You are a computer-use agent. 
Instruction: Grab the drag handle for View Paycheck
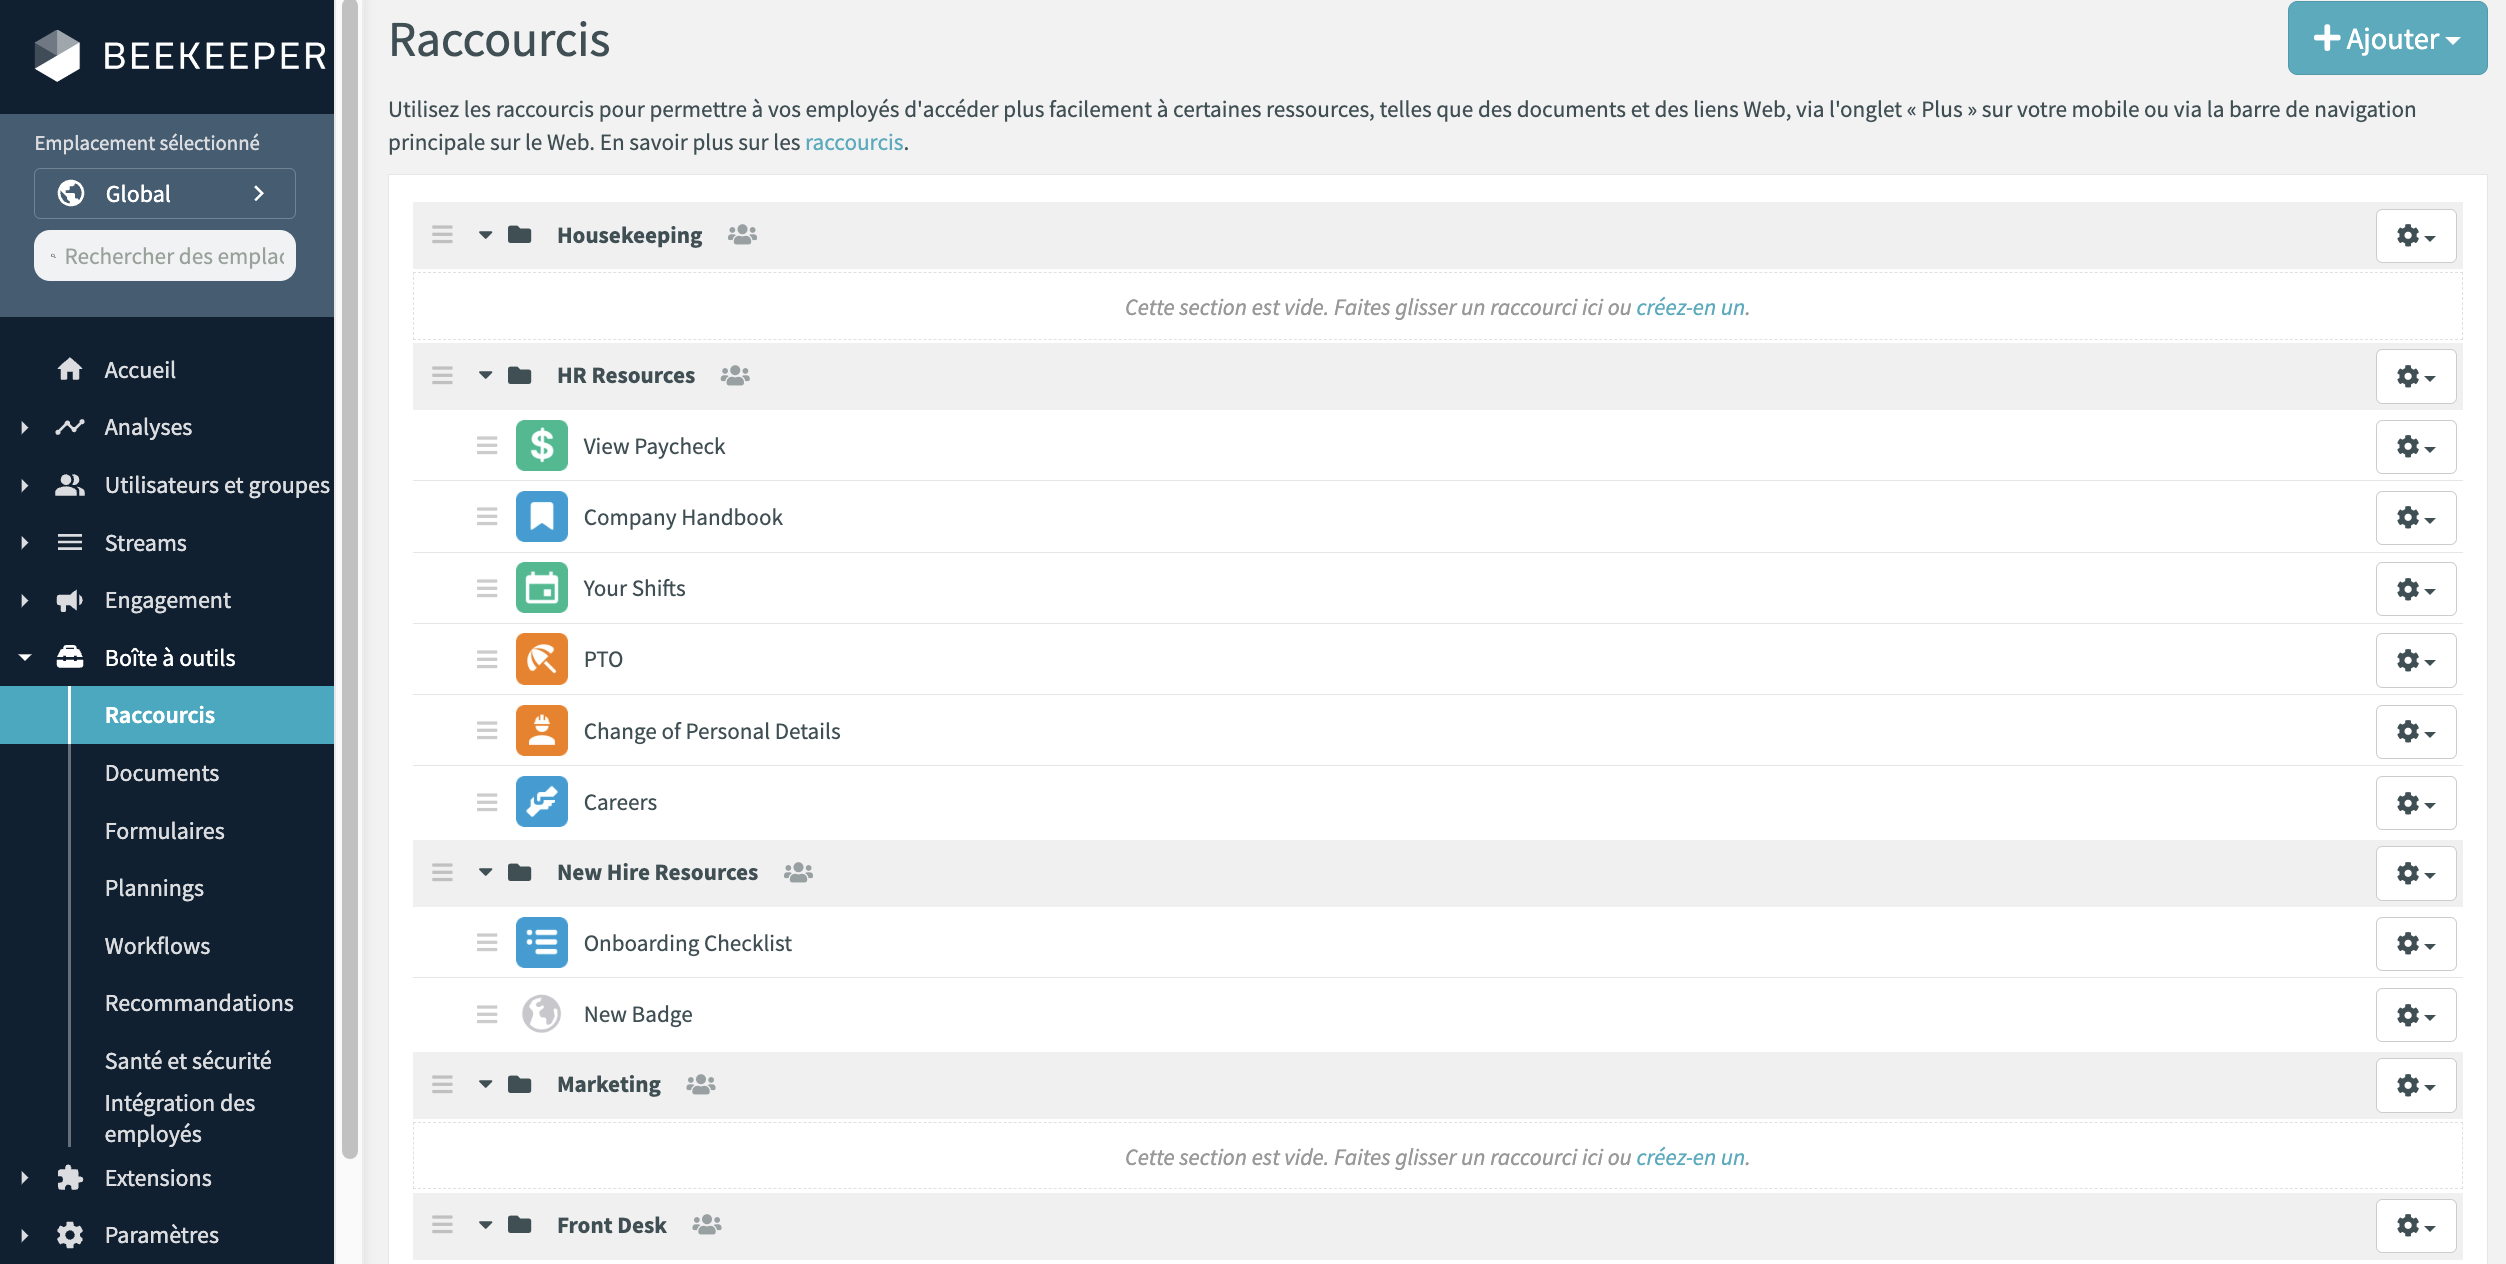point(487,446)
